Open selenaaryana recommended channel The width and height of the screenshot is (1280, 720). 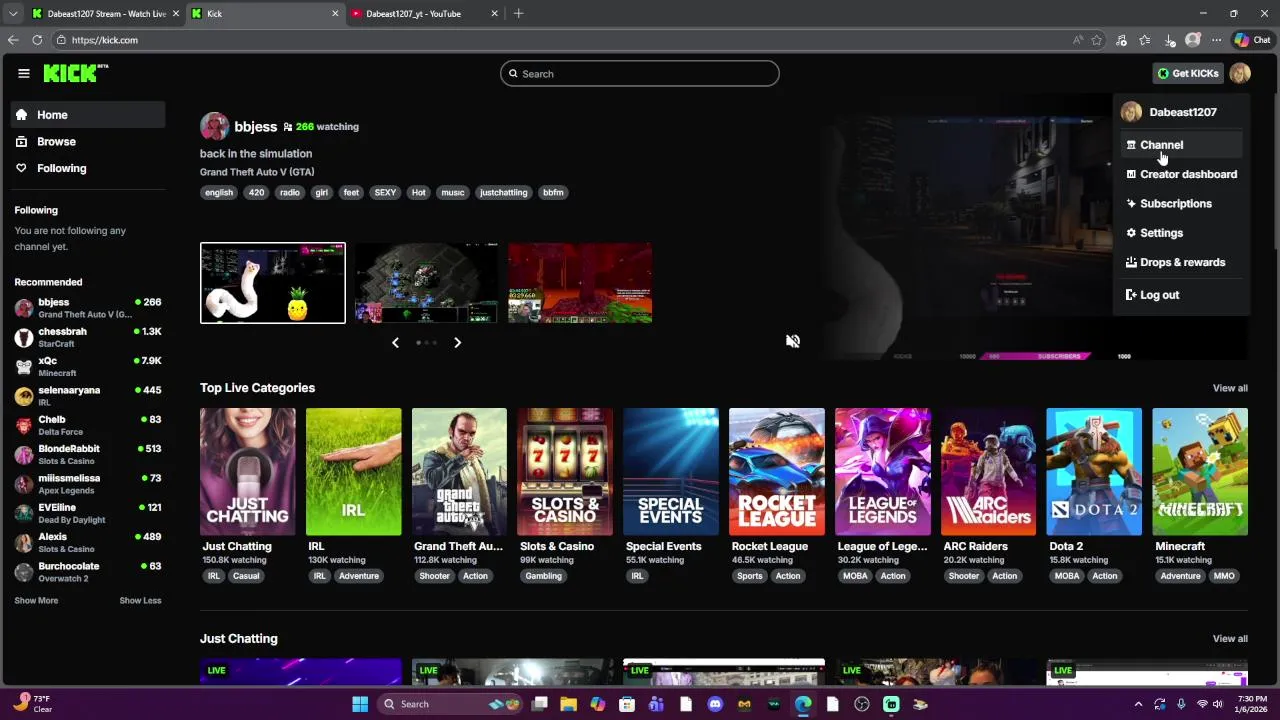point(88,396)
